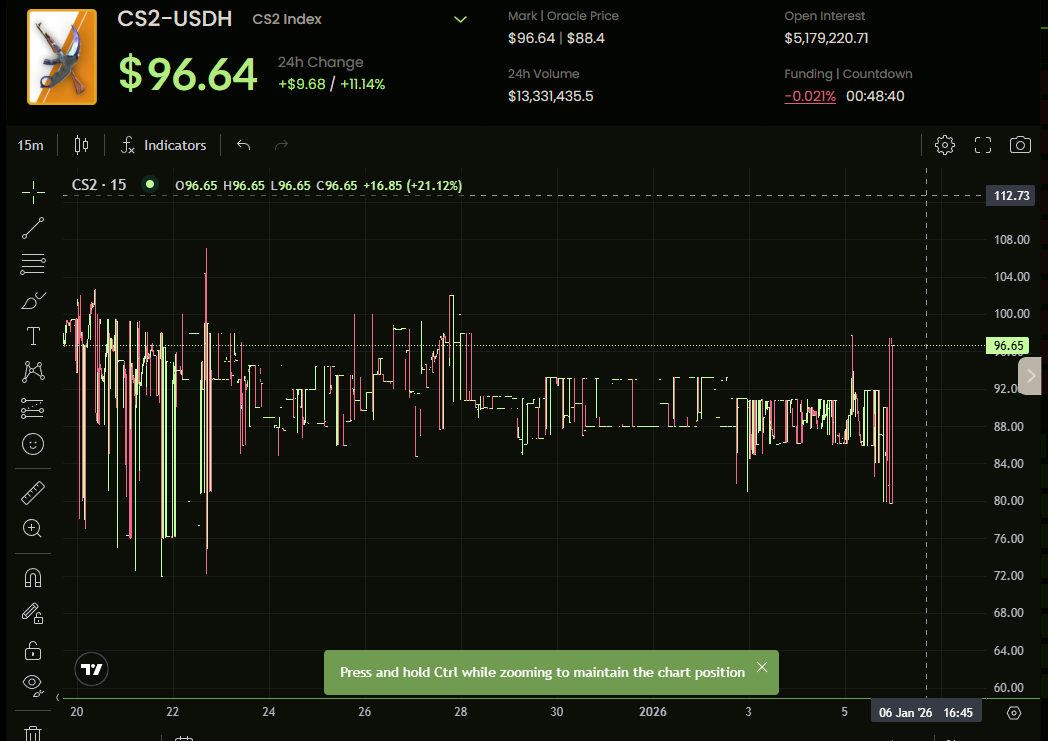Click the +$9.68 / +11.14% change value
The height and width of the screenshot is (741, 1048).
click(332, 84)
